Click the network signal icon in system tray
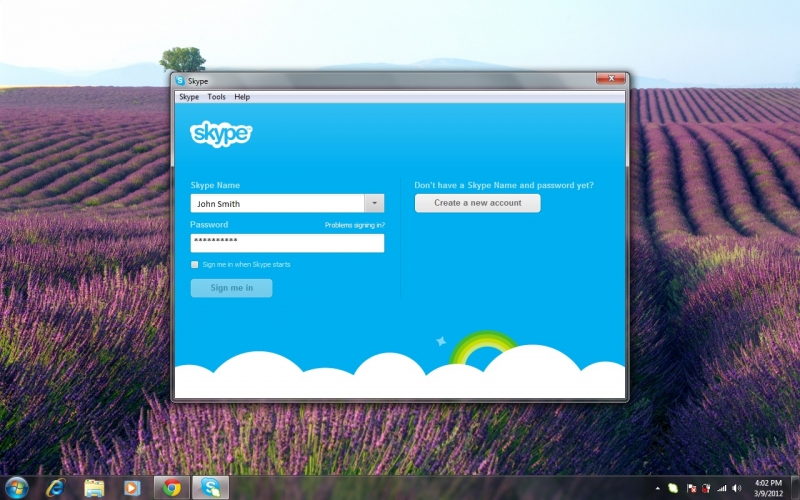The height and width of the screenshot is (500, 800). click(721, 488)
